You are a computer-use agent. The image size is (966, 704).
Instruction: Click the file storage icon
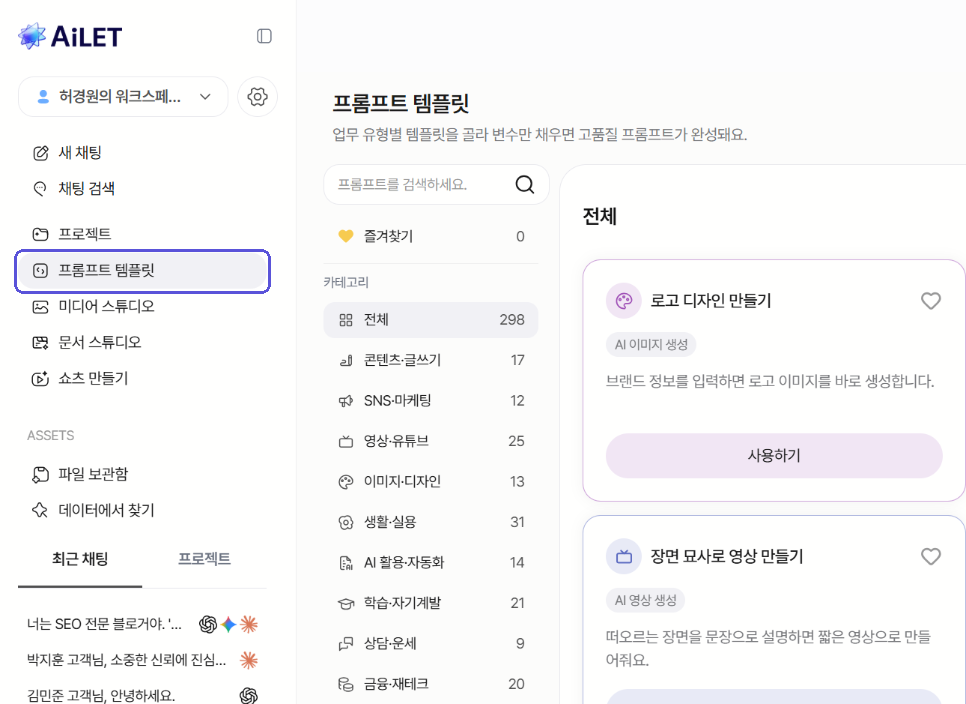click(41, 474)
